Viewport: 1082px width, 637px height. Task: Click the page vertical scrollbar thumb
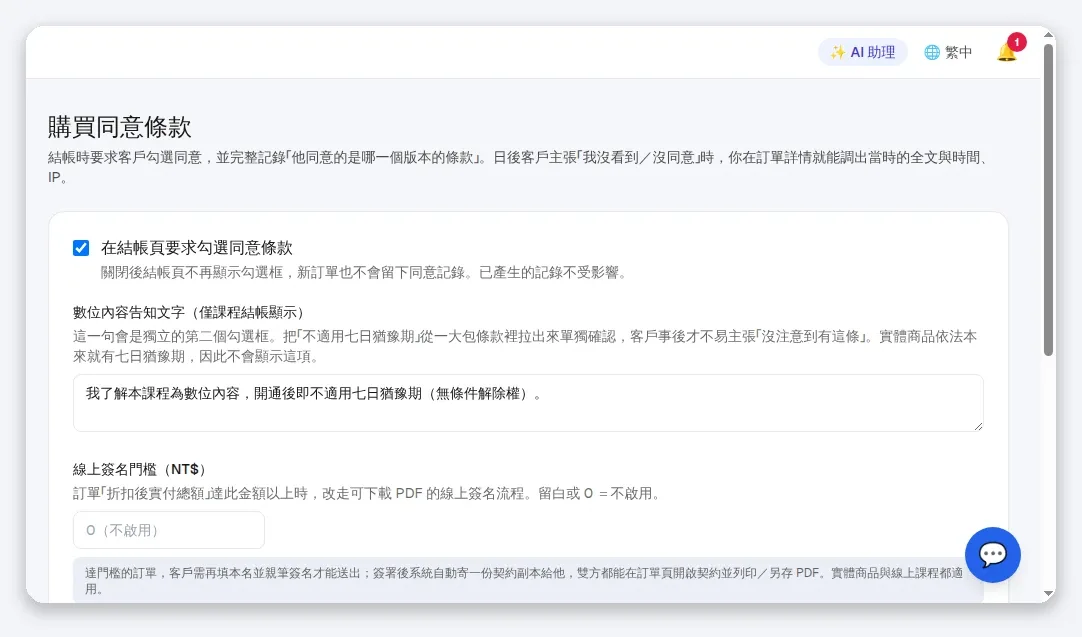pos(1049,200)
